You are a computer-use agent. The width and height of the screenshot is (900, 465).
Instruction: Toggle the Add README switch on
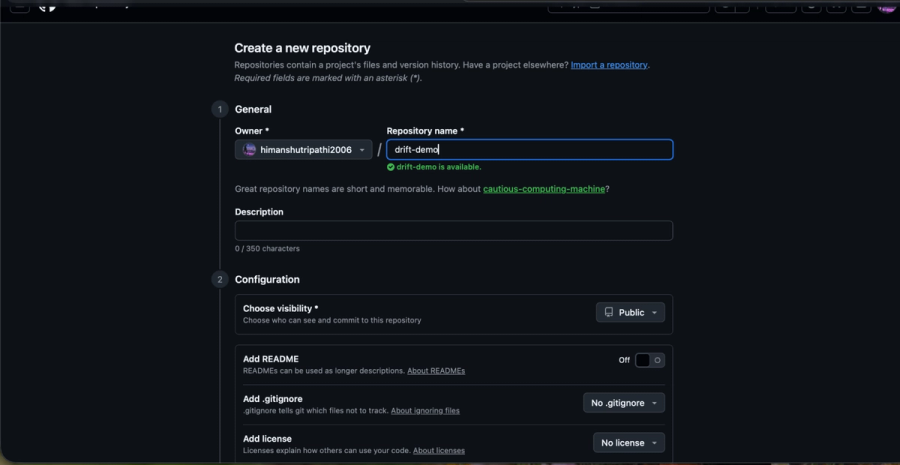650,360
